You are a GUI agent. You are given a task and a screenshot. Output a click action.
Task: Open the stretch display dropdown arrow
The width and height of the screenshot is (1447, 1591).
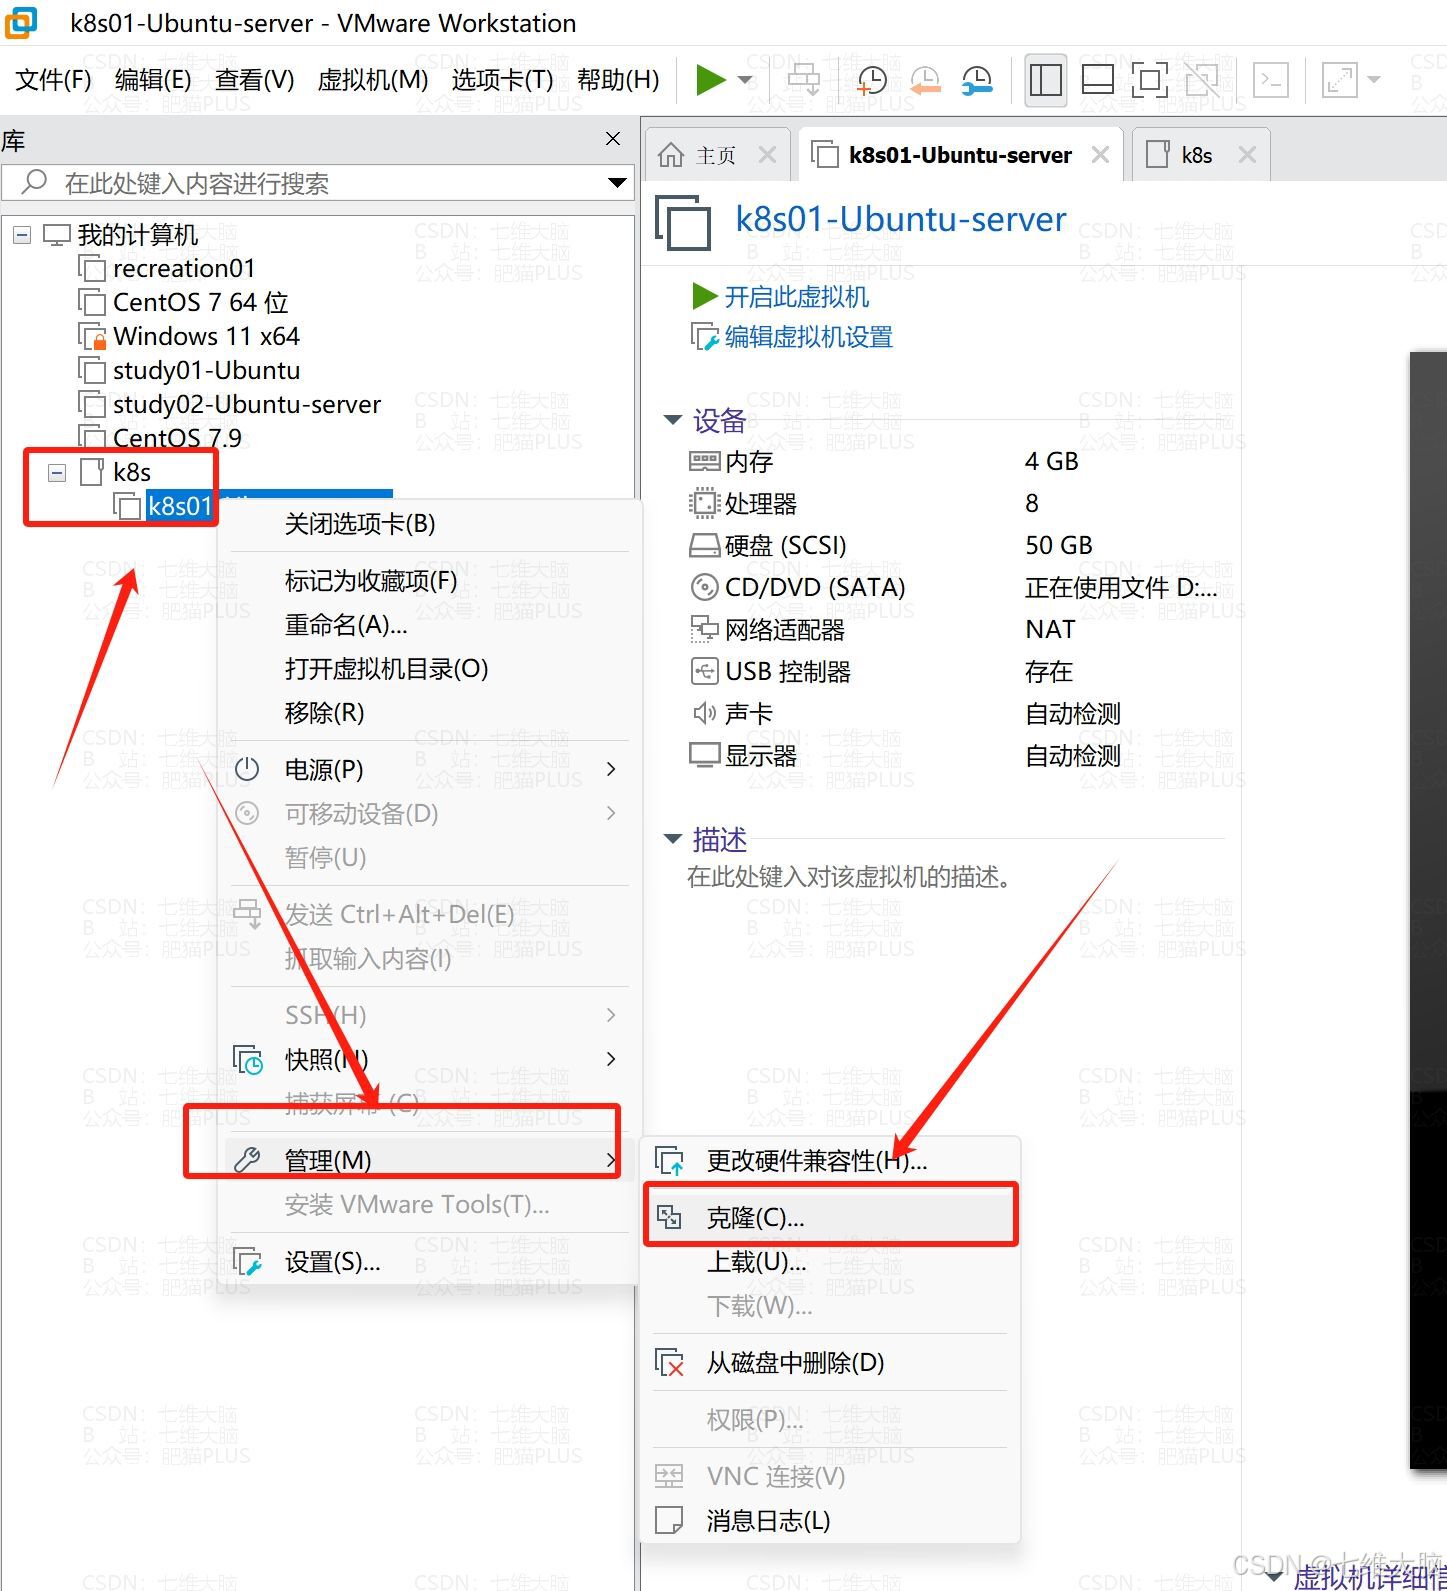point(1374,80)
